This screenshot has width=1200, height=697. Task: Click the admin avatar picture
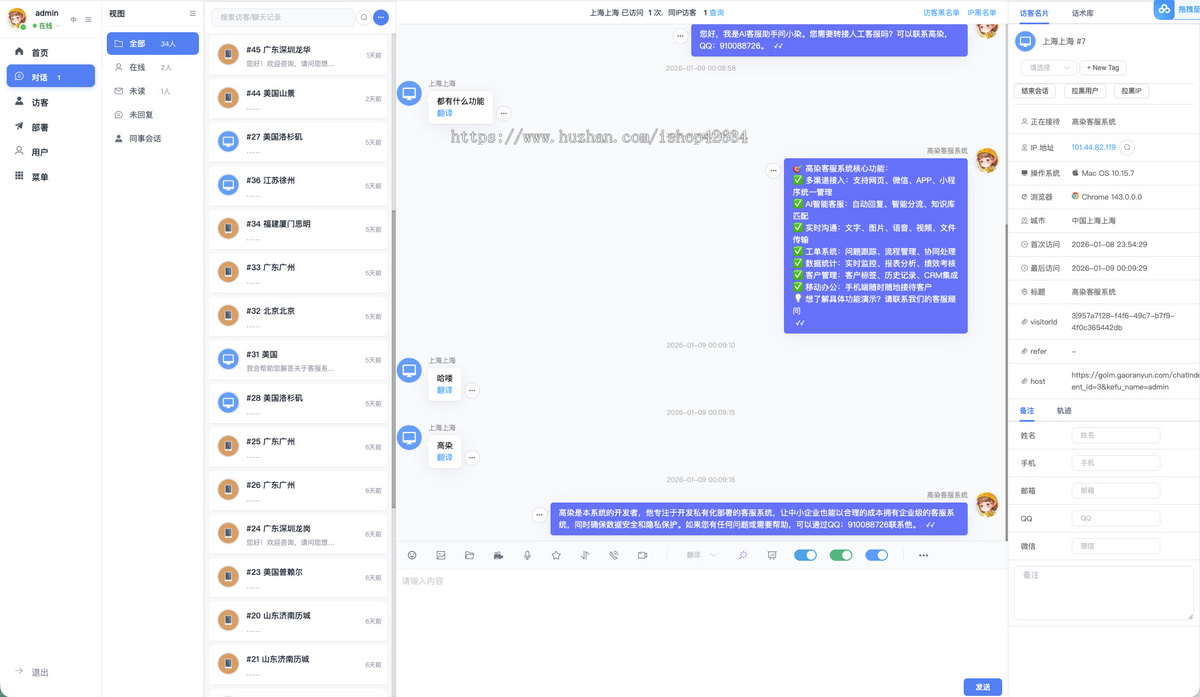click(17, 19)
